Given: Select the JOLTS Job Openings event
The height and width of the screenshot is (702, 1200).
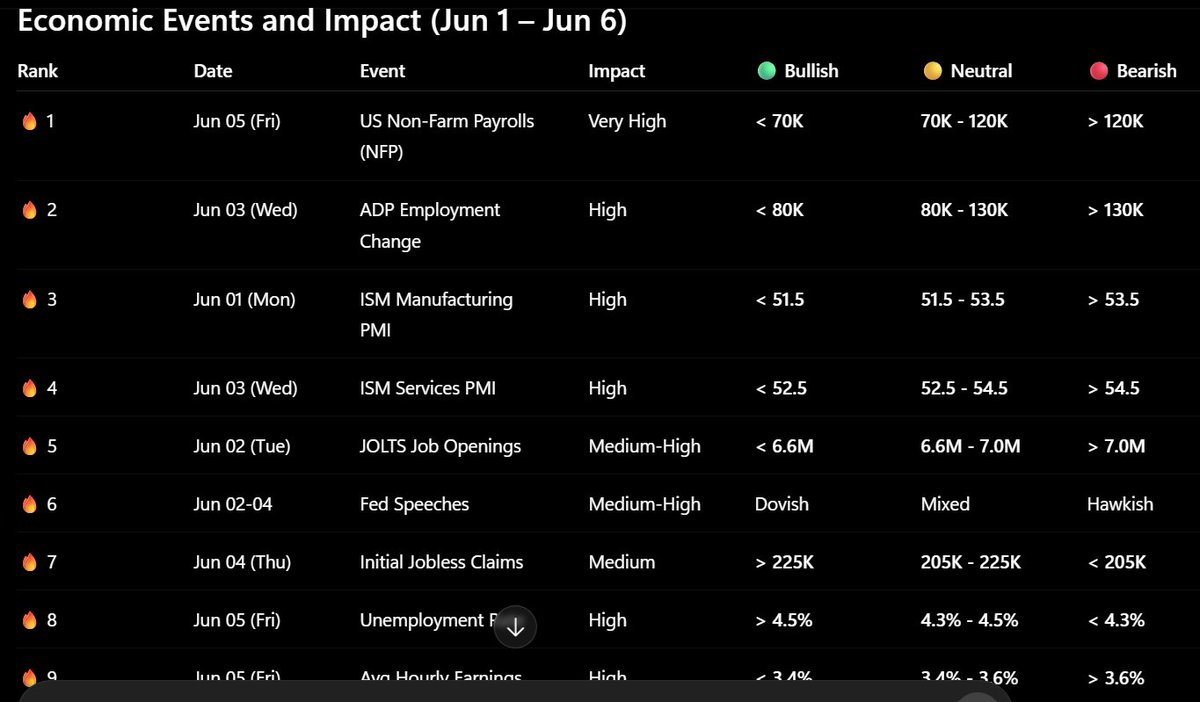Looking at the screenshot, I should click(x=440, y=446).
